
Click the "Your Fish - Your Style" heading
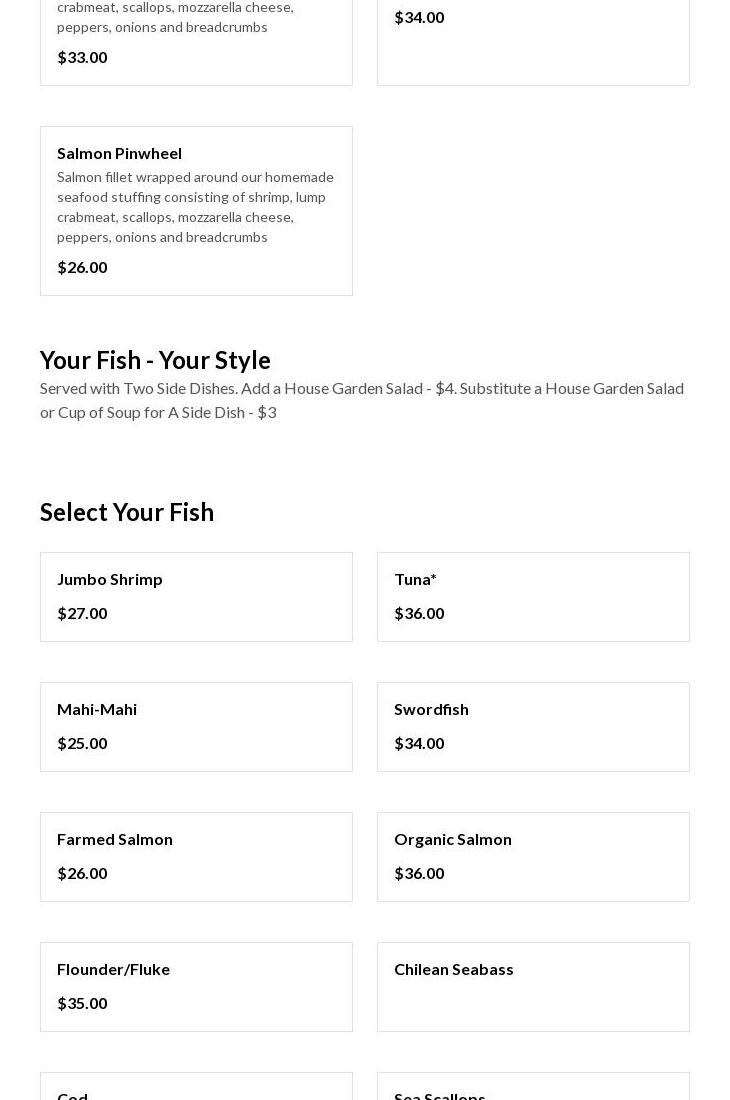(x=155, y=360)
